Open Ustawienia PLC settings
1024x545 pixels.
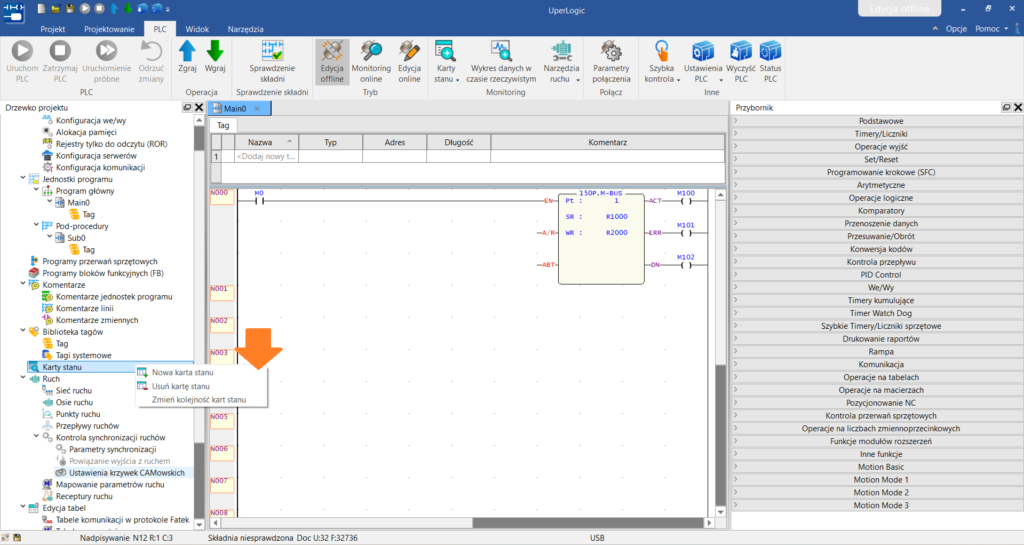point(703,61)
